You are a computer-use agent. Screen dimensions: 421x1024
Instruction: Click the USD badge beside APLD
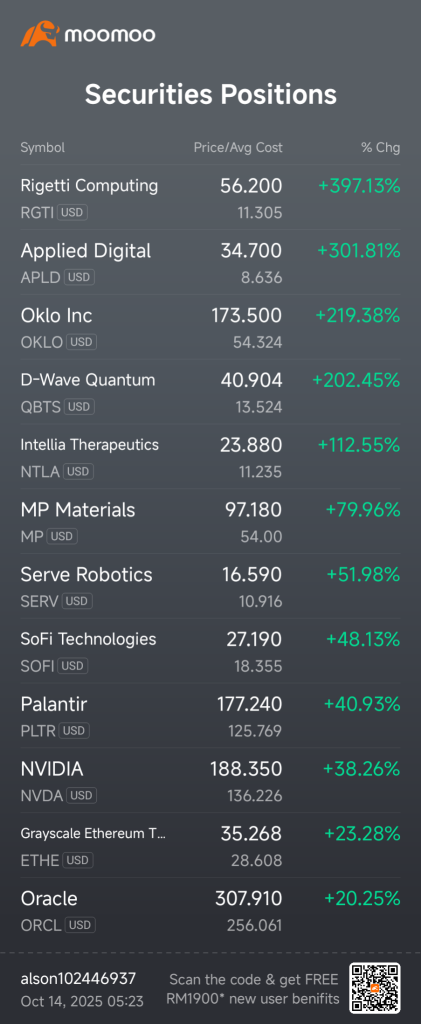80,278
